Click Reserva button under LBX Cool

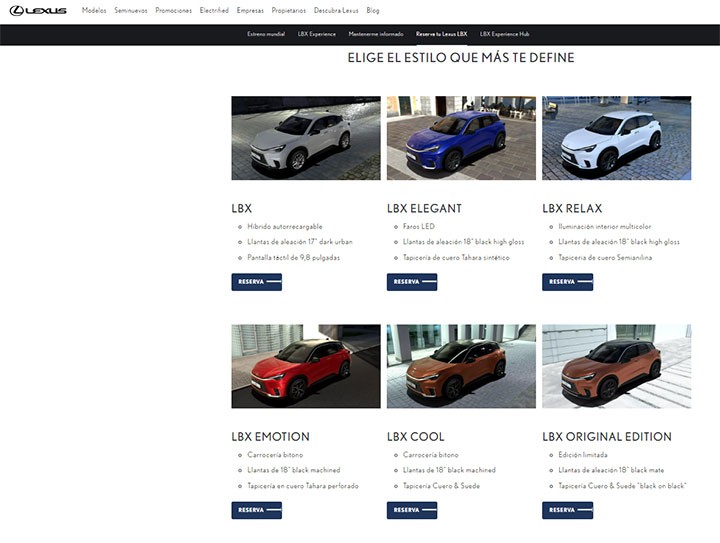412,510
